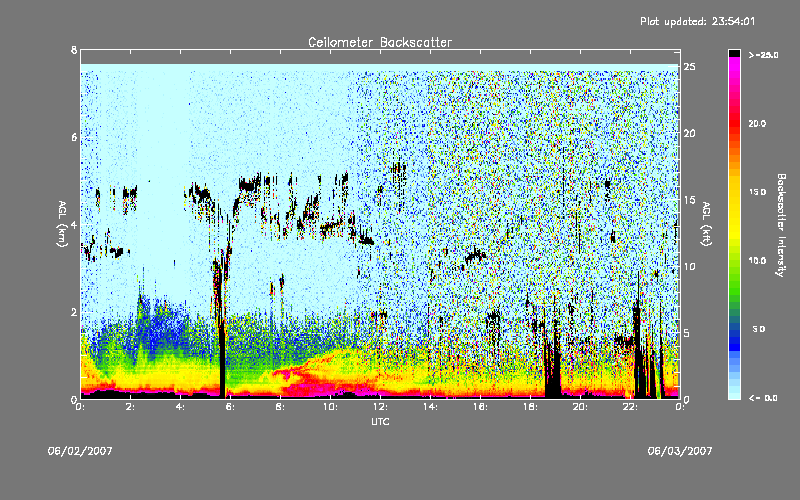
Task: Click the '4' tick on km axis
Action: [74, 224]
